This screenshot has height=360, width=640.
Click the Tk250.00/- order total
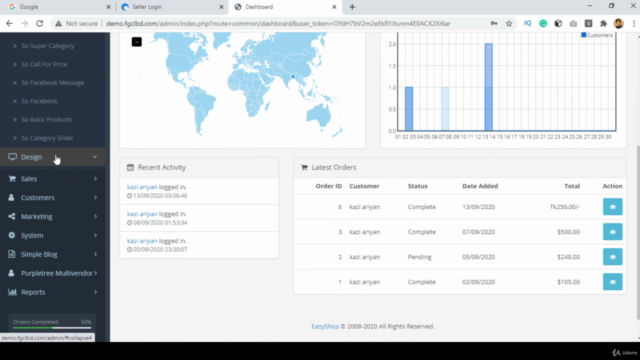click(564, 207)
